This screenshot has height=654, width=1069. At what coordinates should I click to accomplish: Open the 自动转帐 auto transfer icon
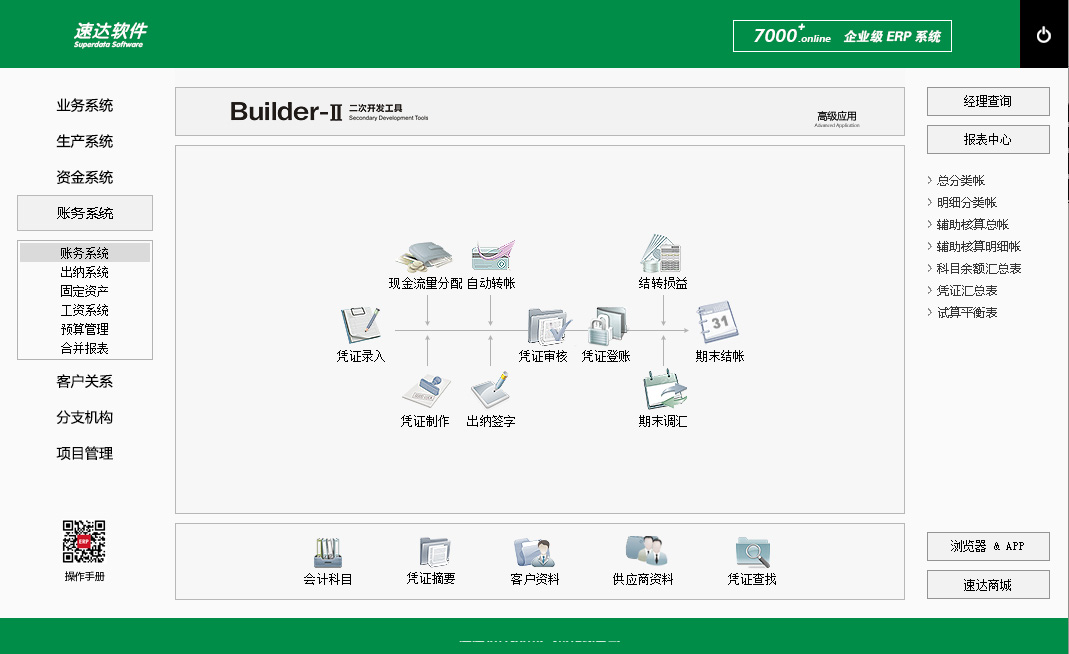pos(491,257)
